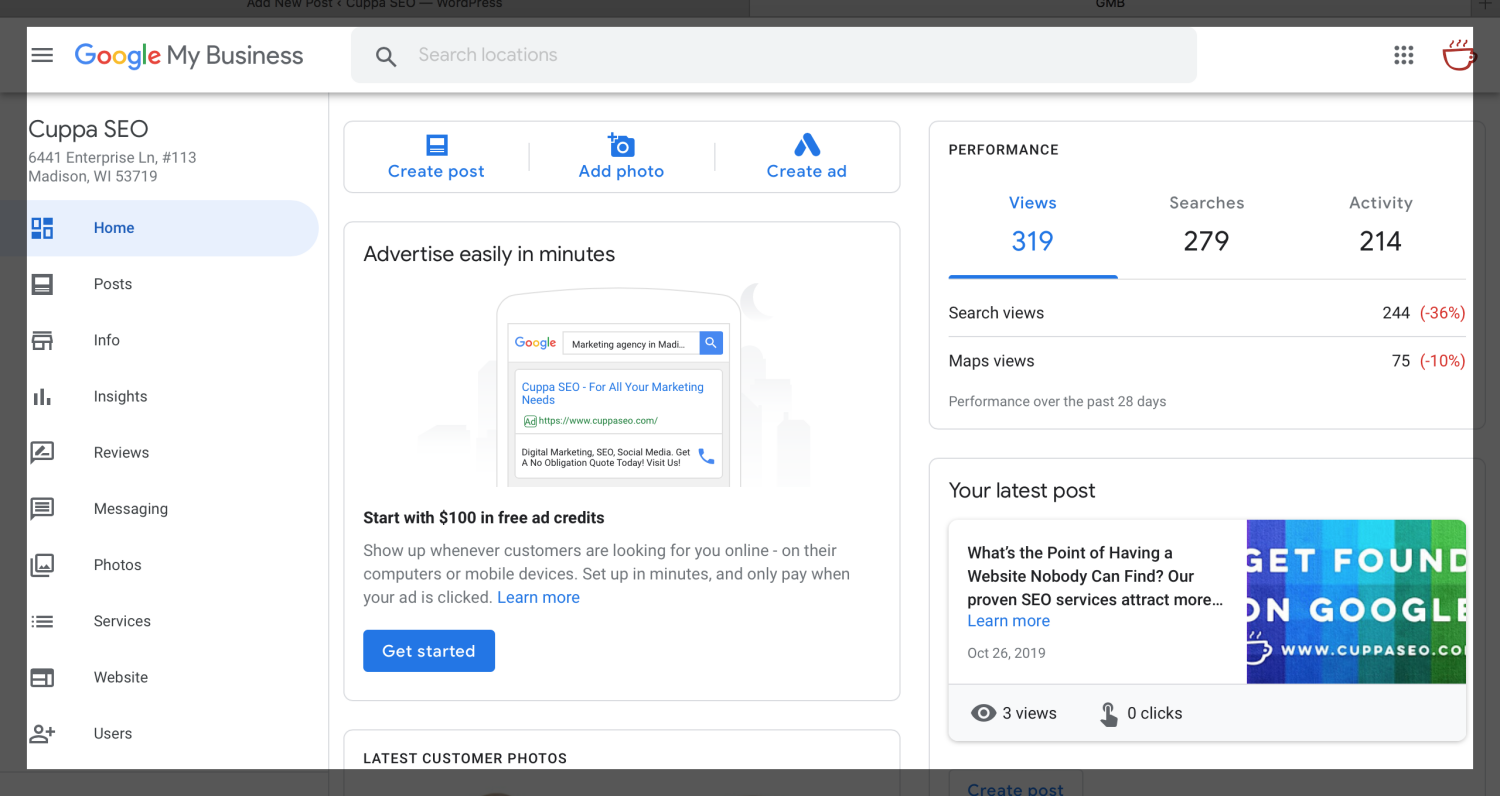The image size is (1500, 796).
Task: Click the Add photo camera icon
Action: coord(621,144)
